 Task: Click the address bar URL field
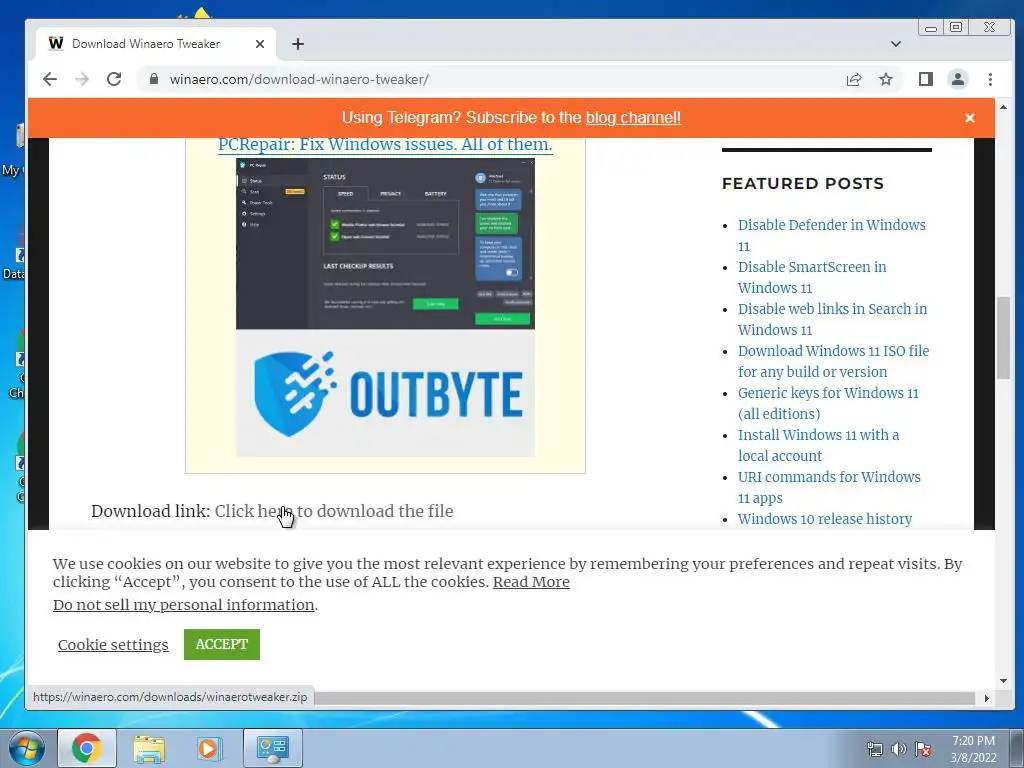(496, 79)
